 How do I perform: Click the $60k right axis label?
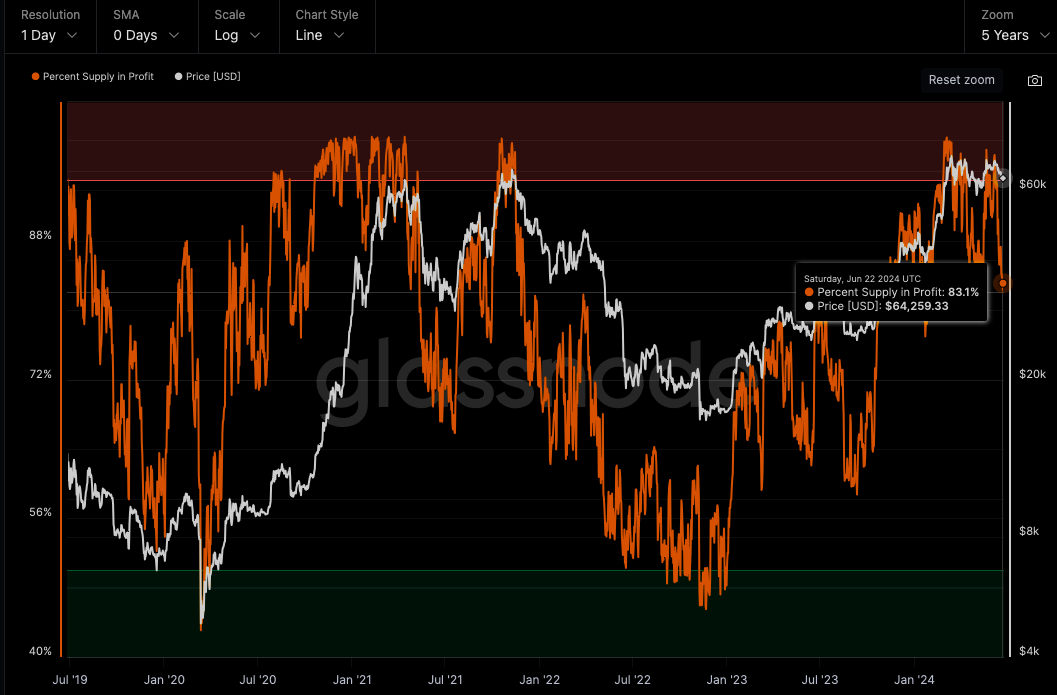click(x=1033, y=184)
